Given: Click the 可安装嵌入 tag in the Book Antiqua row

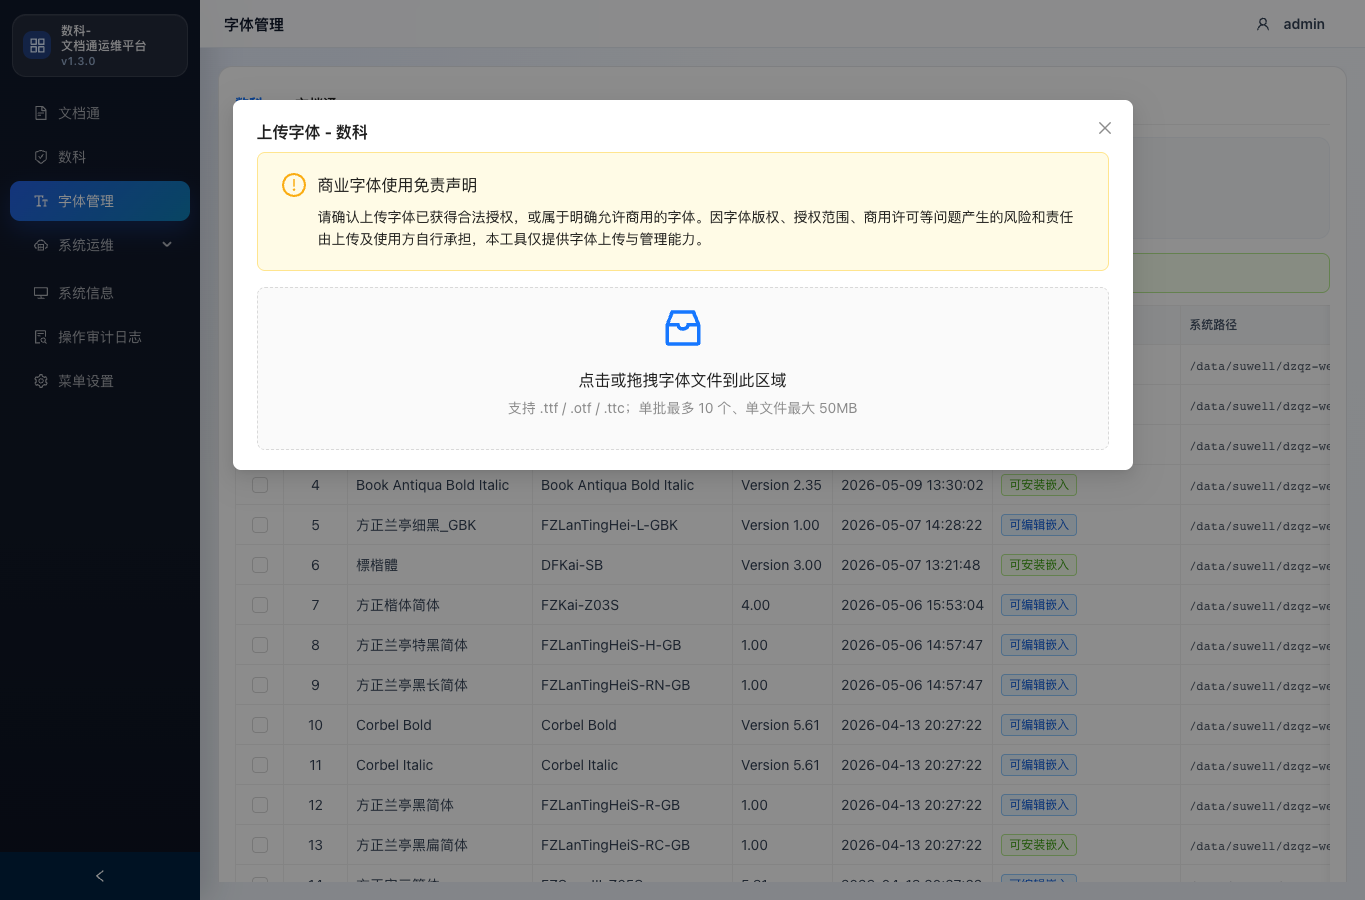Looking at the screenshot, I should point(1039,485).
